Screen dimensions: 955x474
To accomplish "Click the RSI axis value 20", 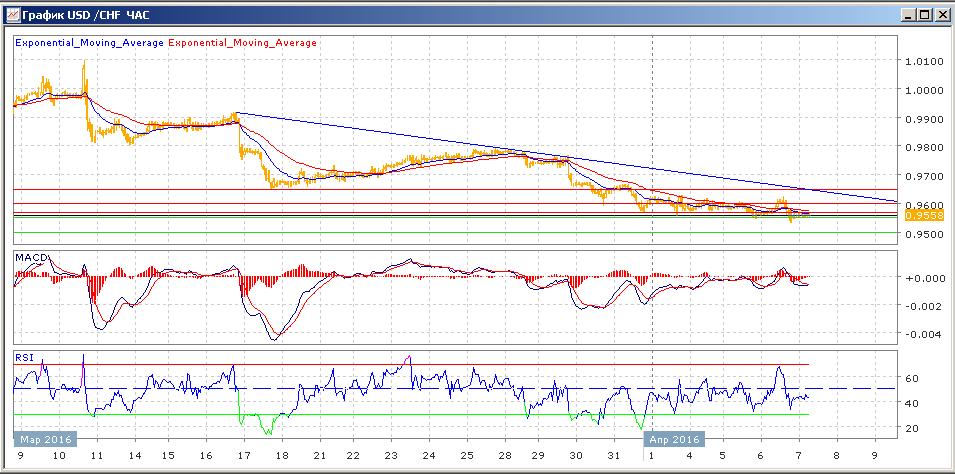I will pos(912,428).
